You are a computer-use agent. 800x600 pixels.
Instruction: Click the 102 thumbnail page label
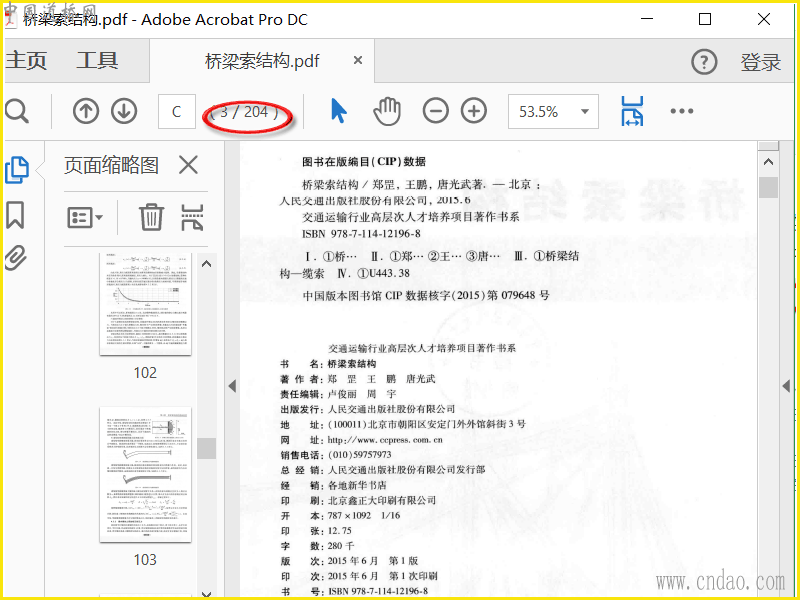click(145, 373)
